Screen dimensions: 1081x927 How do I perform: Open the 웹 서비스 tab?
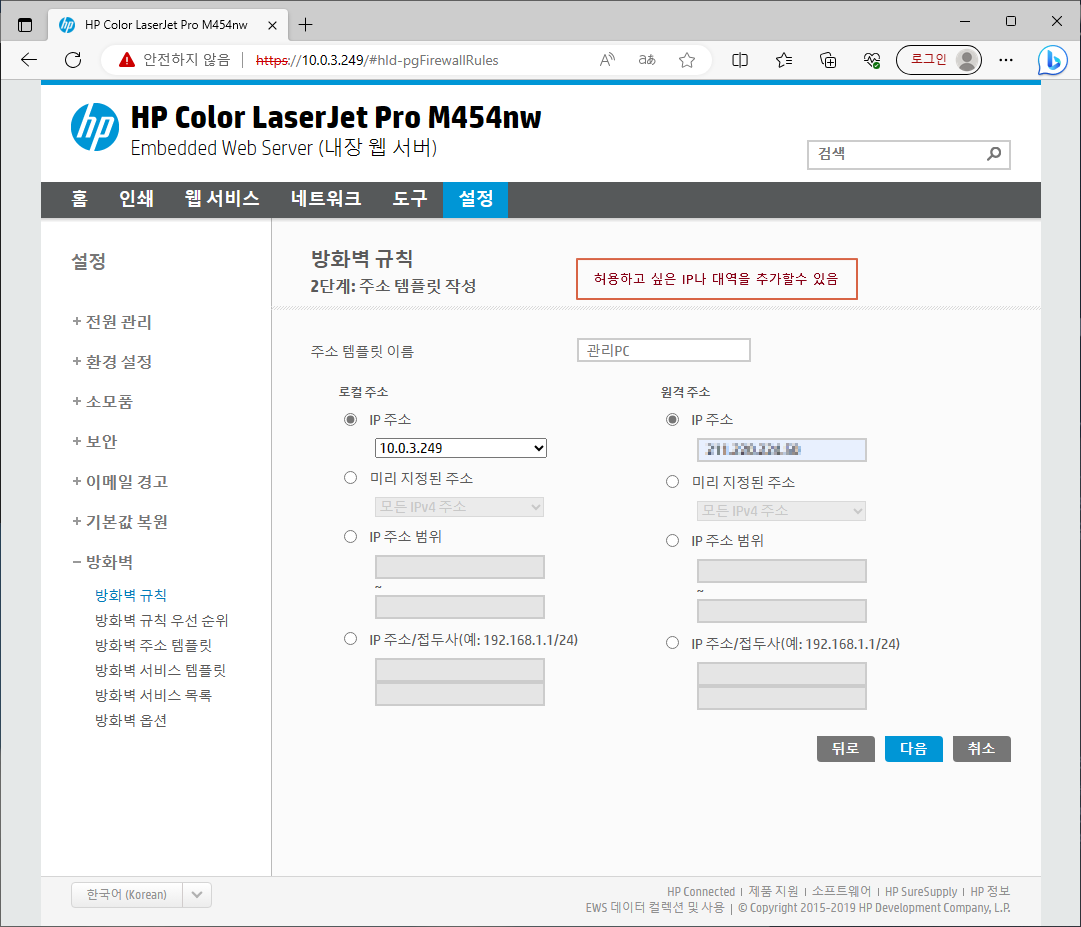click(221, 199)
